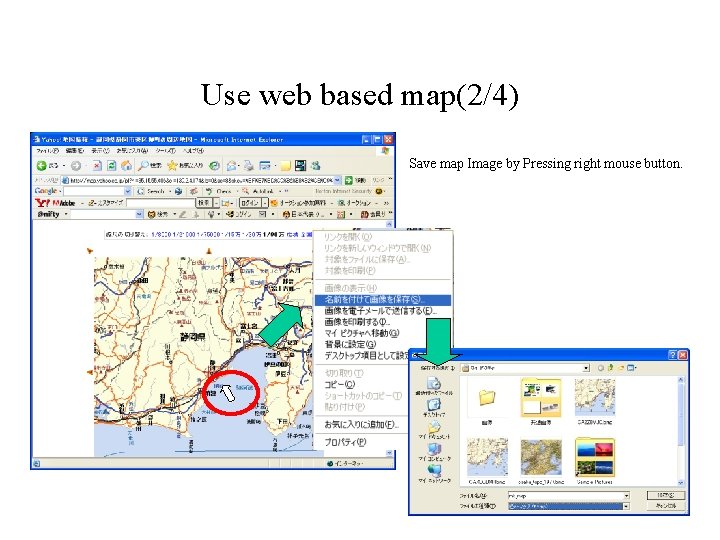Click the Google toolbar logo
The width and height of the screenshot is (720, 540).
coord(45,191)
